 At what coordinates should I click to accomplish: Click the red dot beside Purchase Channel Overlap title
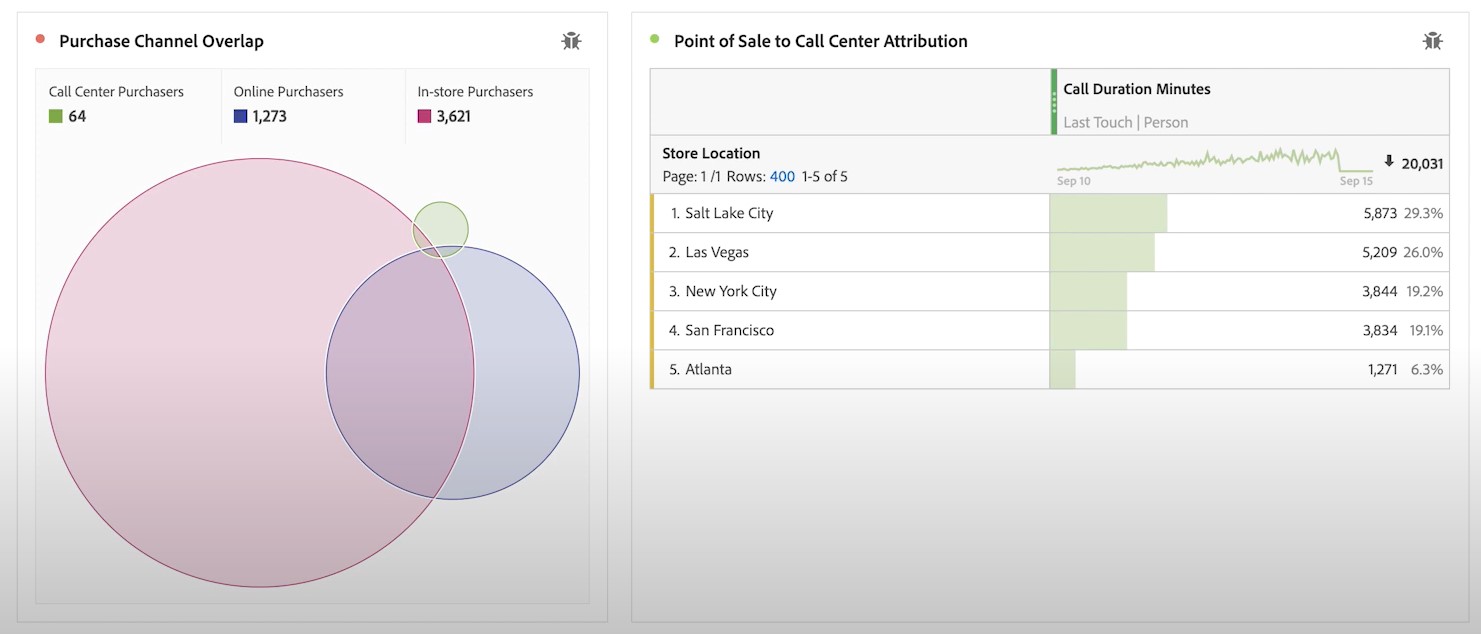40,40
